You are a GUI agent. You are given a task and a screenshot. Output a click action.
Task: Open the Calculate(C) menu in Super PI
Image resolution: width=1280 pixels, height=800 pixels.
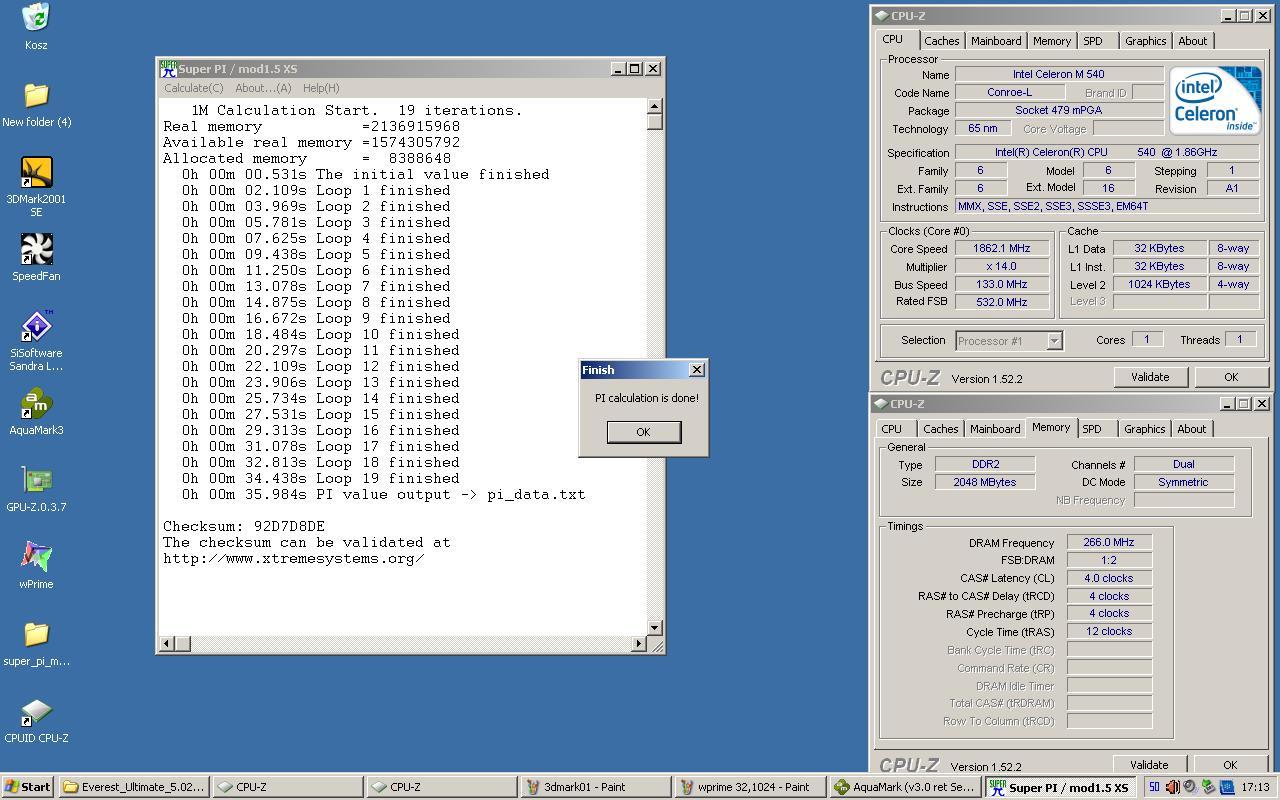click(194, 88)
